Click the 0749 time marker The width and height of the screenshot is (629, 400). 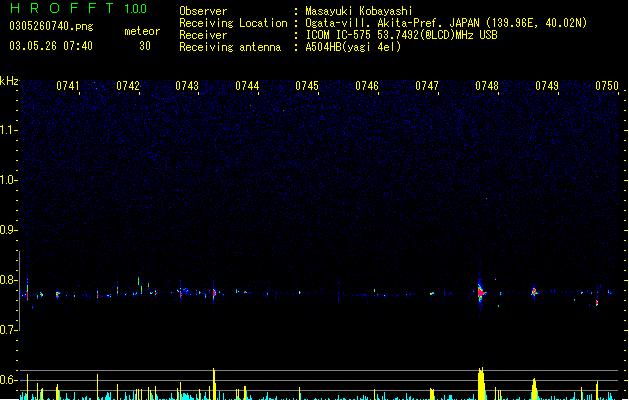pos(546,86)
